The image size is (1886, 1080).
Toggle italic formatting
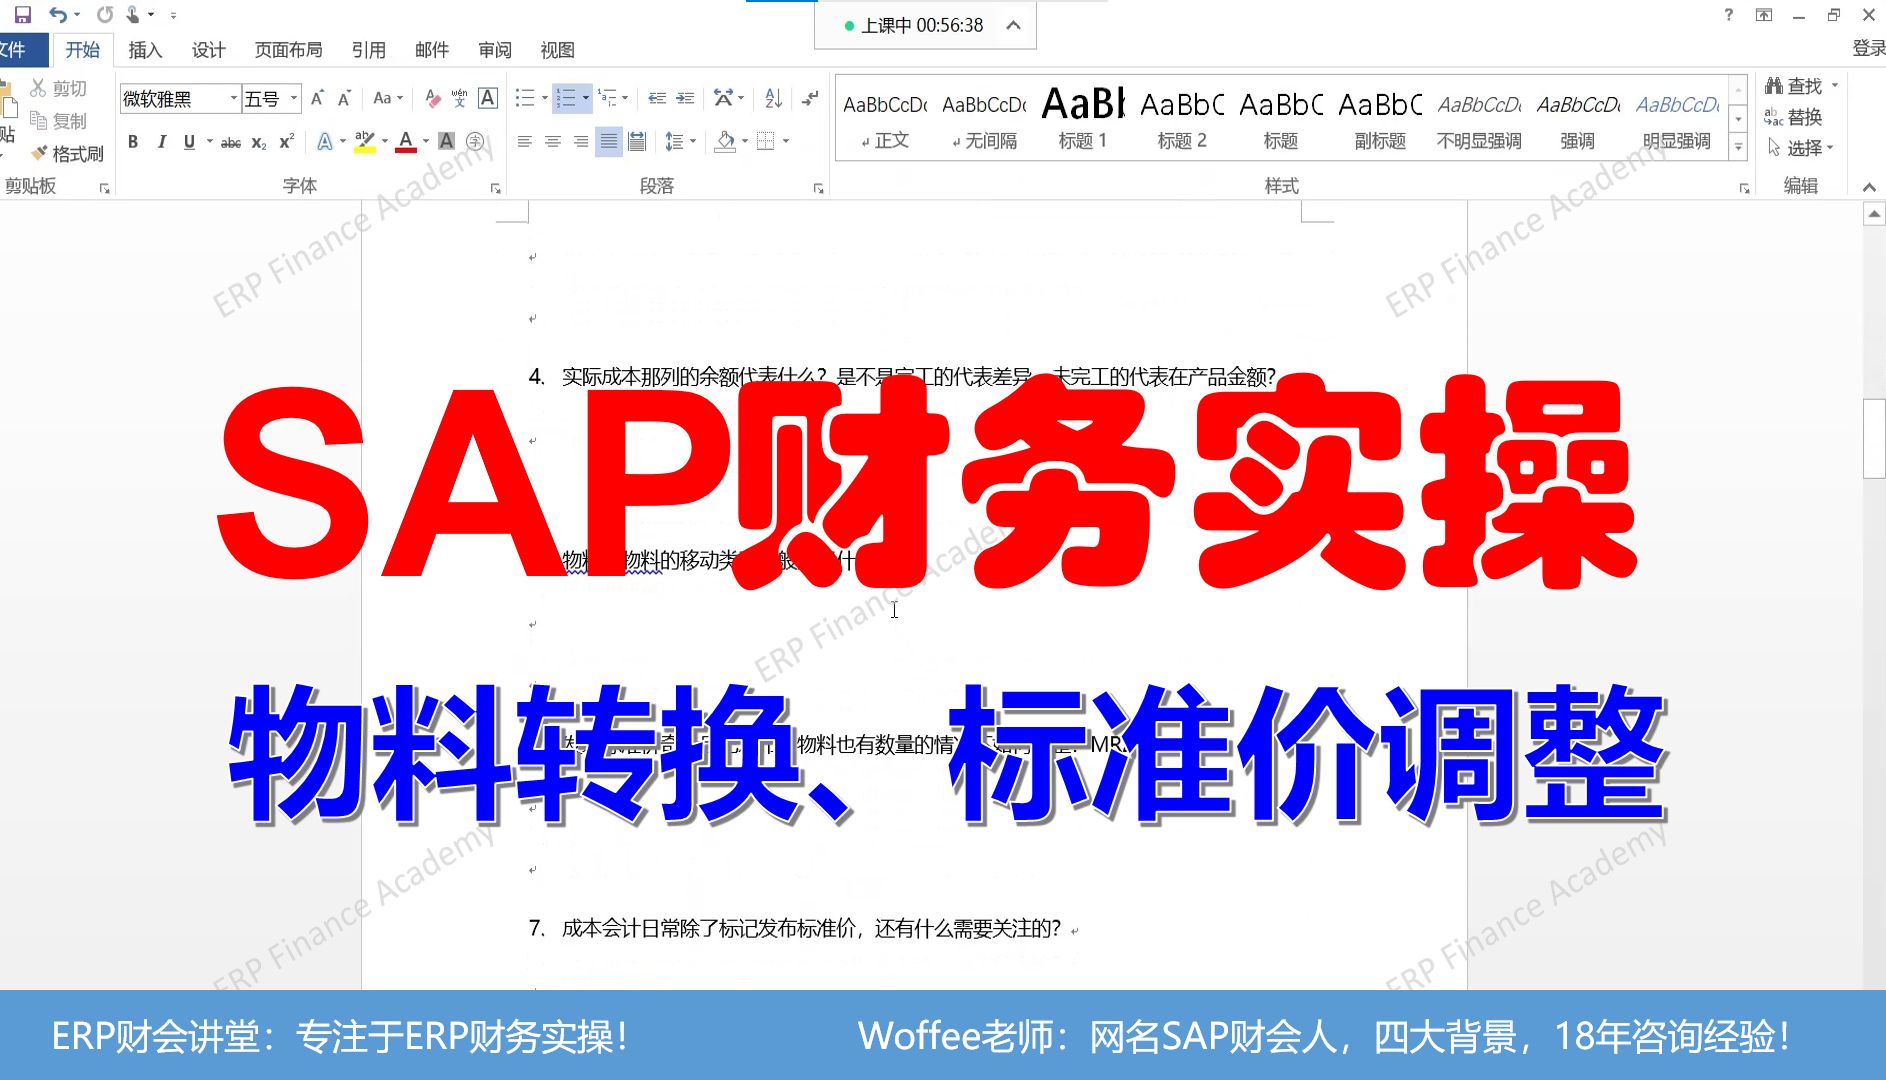pyautogui.click(x=161, y=142)
